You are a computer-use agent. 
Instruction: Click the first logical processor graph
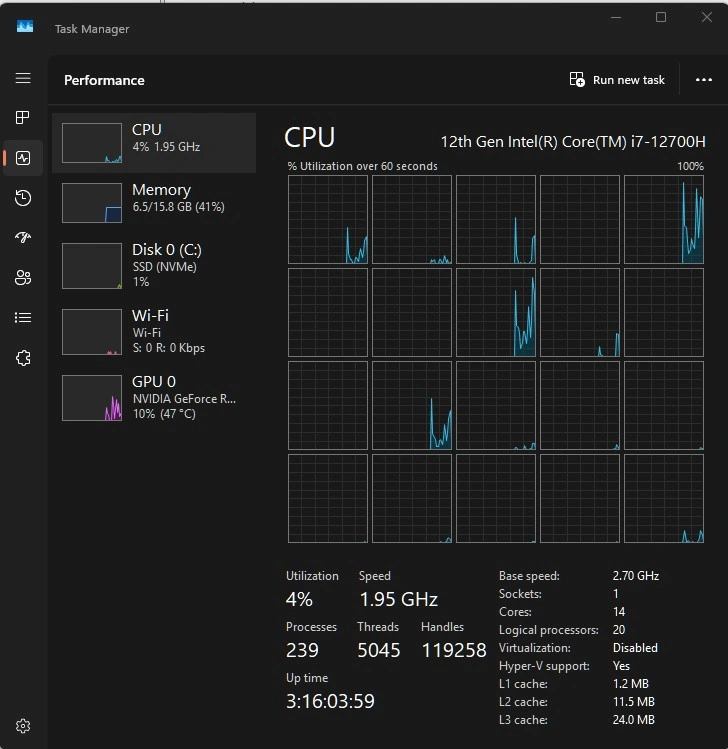coord(328,219)
